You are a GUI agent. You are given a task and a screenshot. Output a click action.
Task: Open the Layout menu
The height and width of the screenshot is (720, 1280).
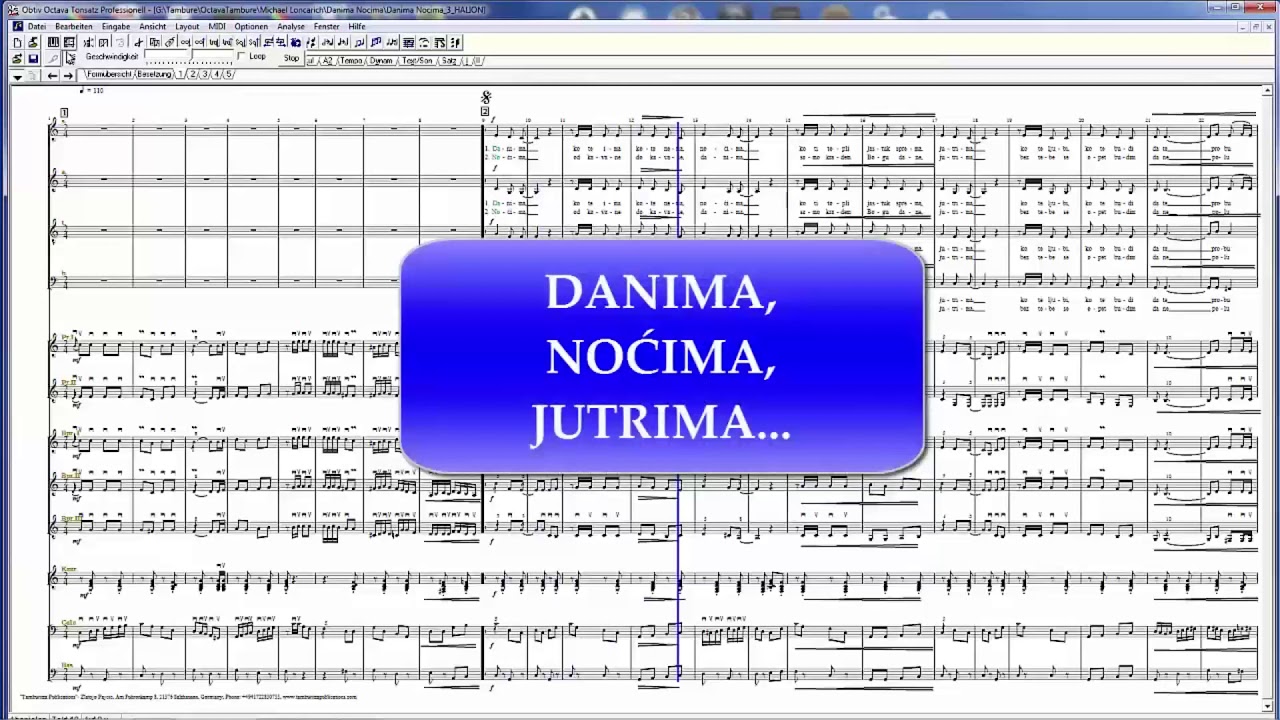tap(187, 26)
